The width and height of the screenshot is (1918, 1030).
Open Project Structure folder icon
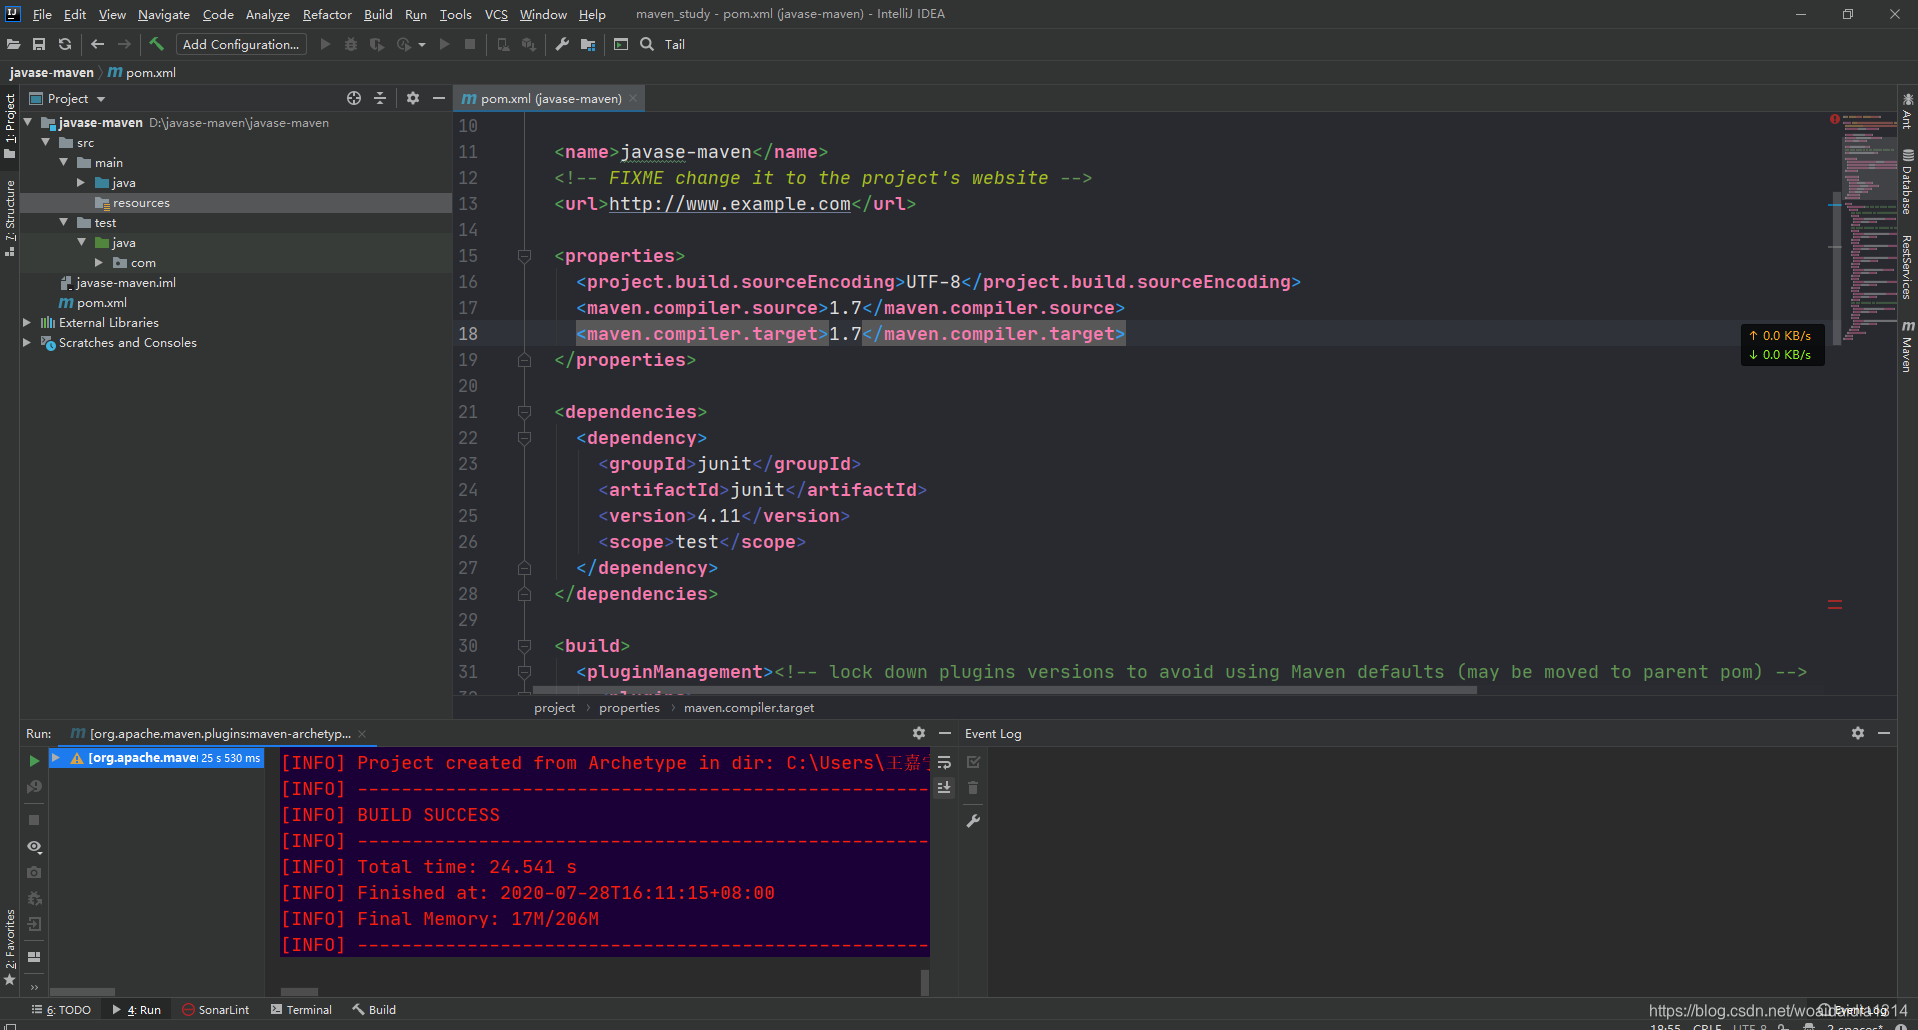tap(588, 44)
